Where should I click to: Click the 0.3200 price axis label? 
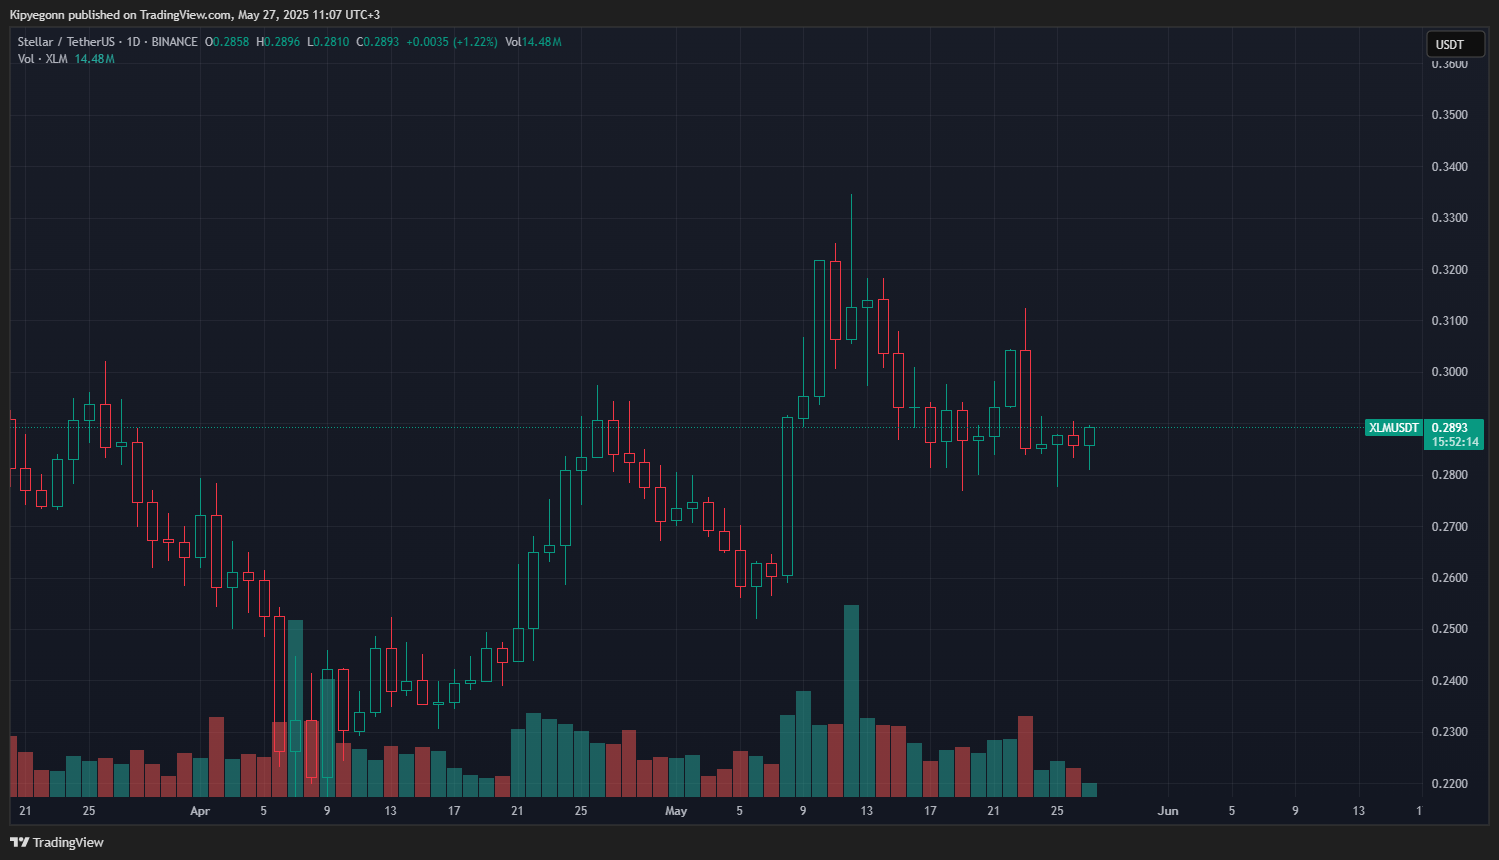coord(1450,270)
